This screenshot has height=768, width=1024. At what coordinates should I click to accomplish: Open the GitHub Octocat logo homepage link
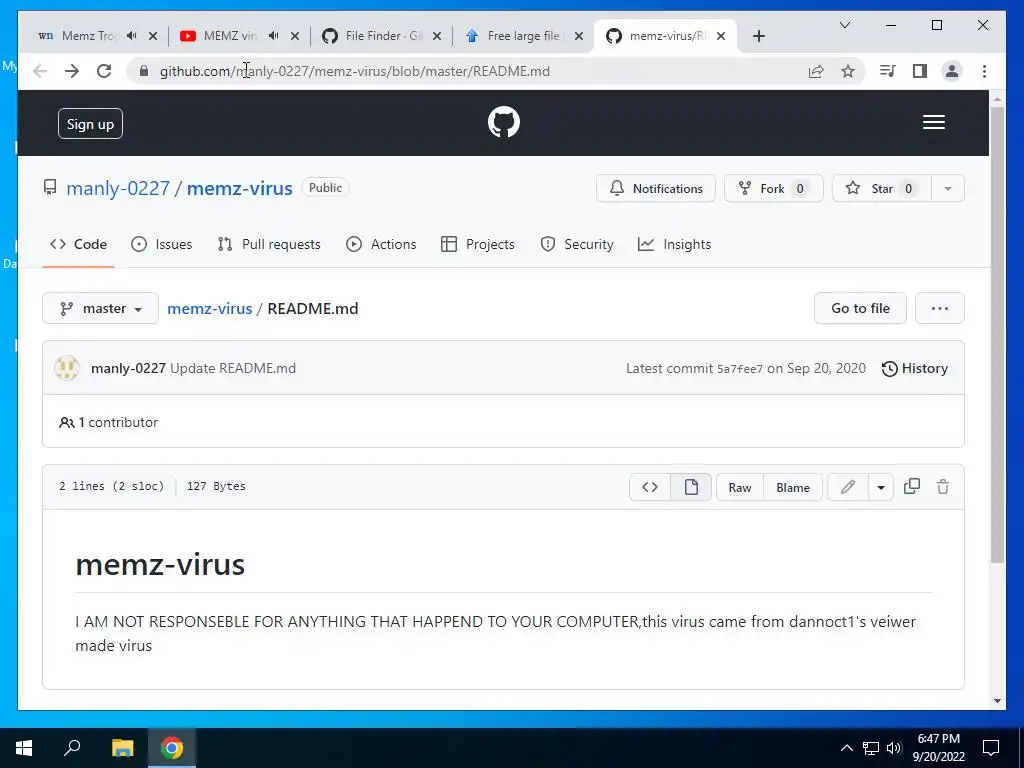504,122
